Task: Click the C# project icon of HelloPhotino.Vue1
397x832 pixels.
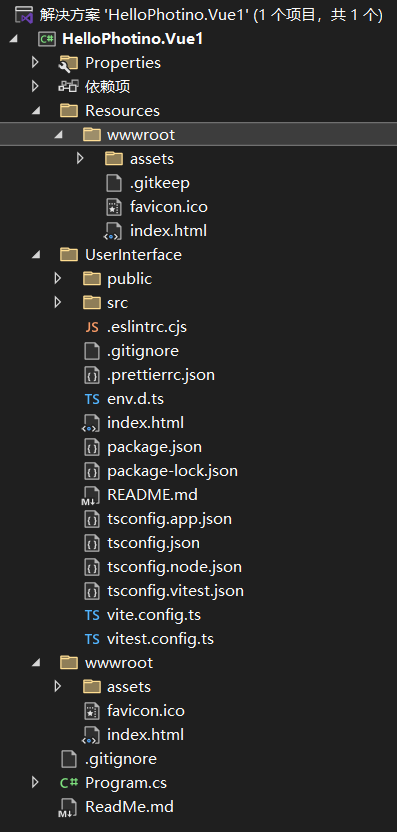Action: click(47, 39)
